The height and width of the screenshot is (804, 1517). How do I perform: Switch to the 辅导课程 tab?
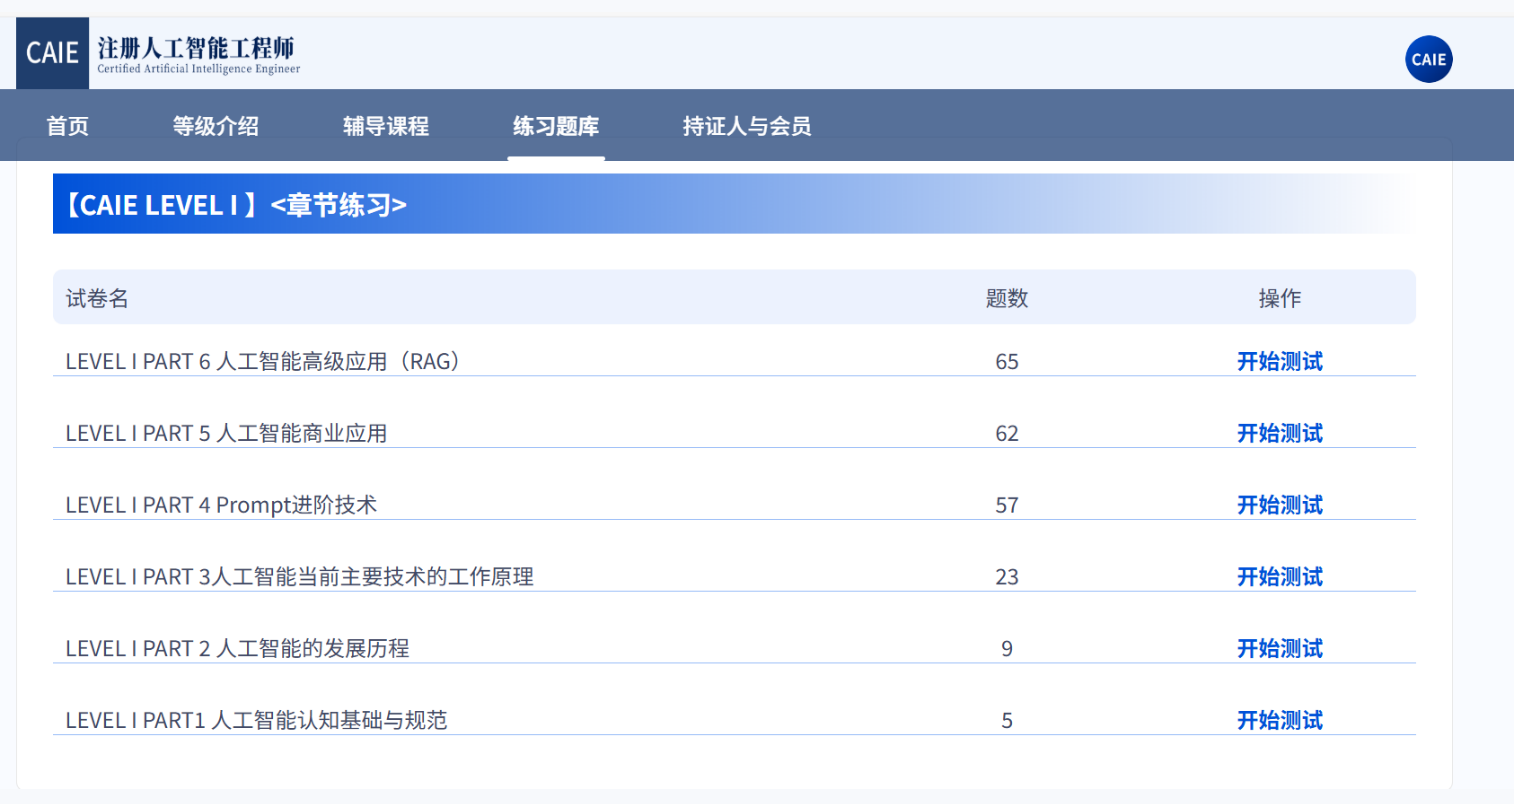click(x=385, y=126)
